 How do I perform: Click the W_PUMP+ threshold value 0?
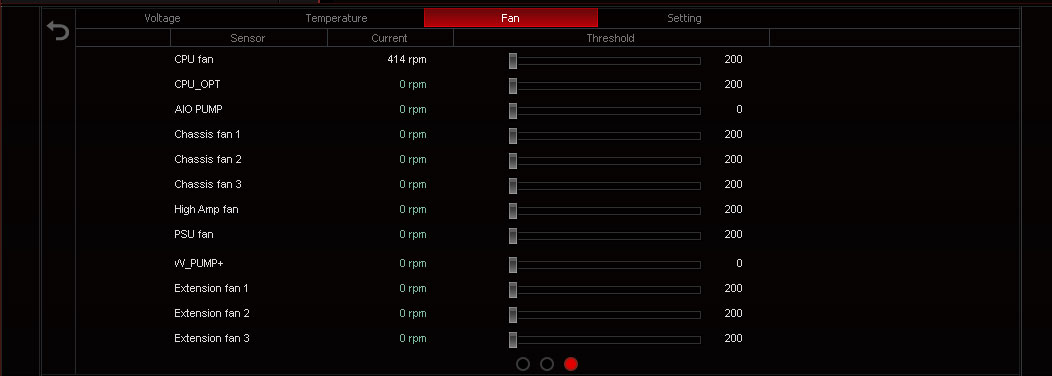click(x=739, y=263)
